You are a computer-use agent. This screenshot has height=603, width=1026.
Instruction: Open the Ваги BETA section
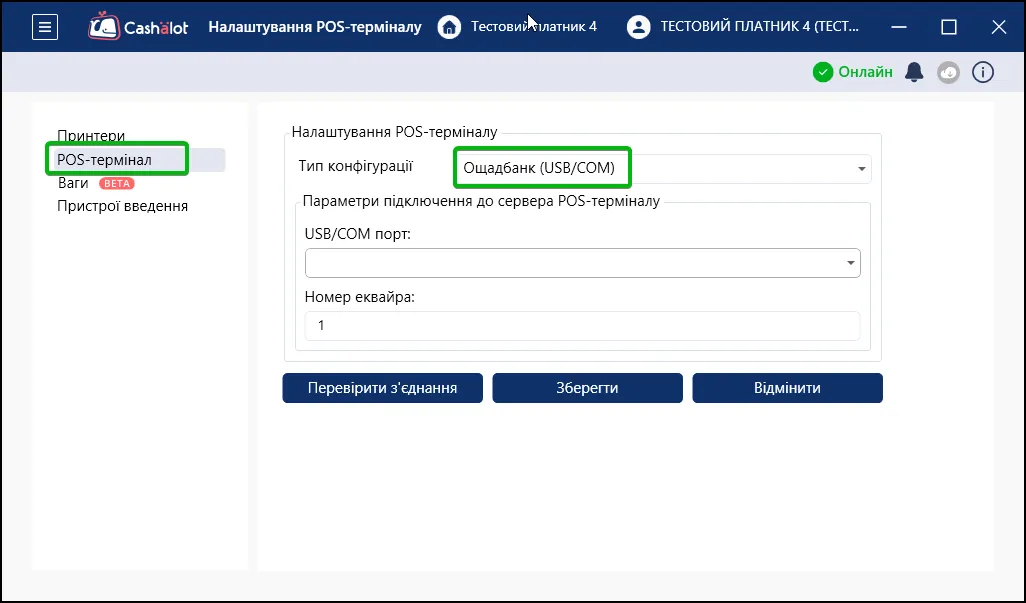pyautogui.click(x=96, y=183)
